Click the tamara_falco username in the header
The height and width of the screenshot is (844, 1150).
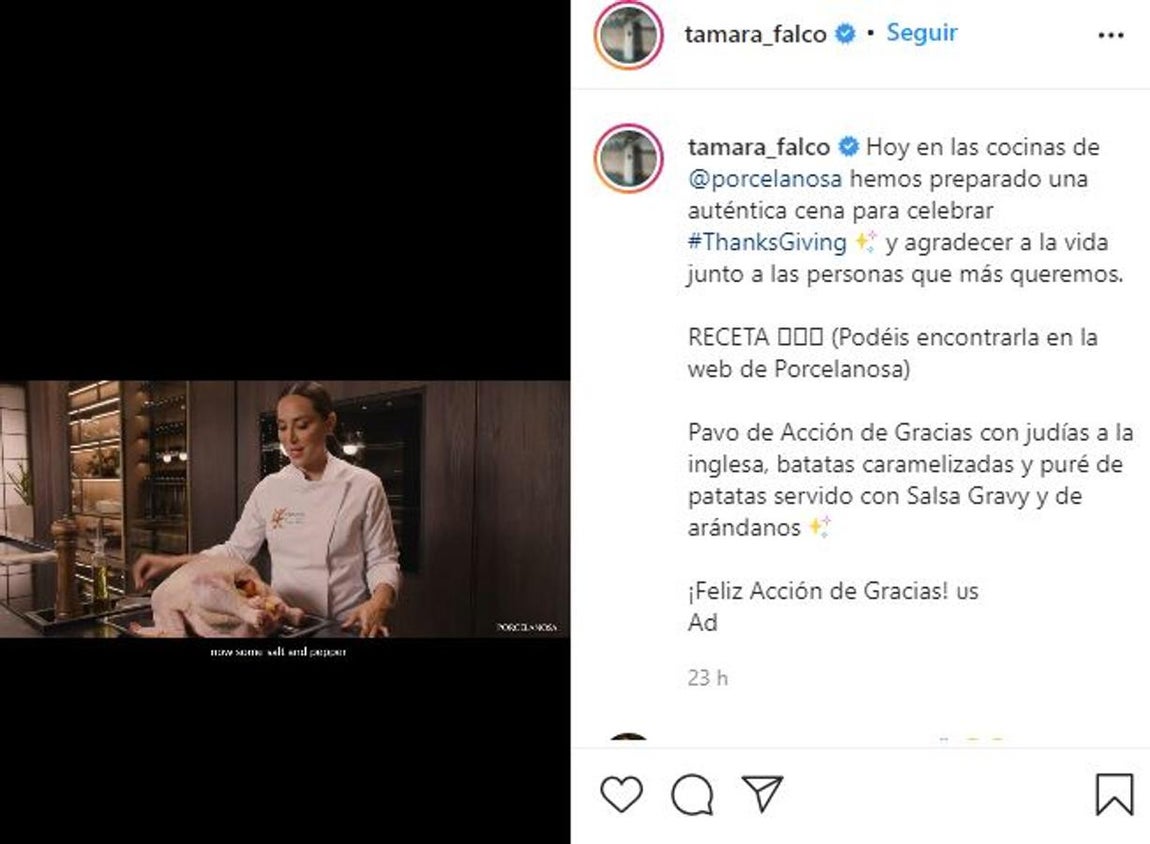coord(757,32)
